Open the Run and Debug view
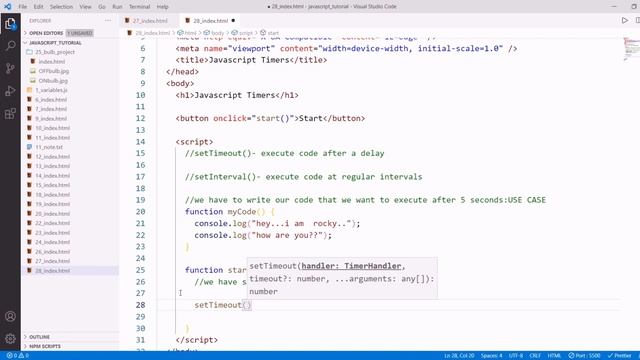The image size is (640, 360). point(10,91)
